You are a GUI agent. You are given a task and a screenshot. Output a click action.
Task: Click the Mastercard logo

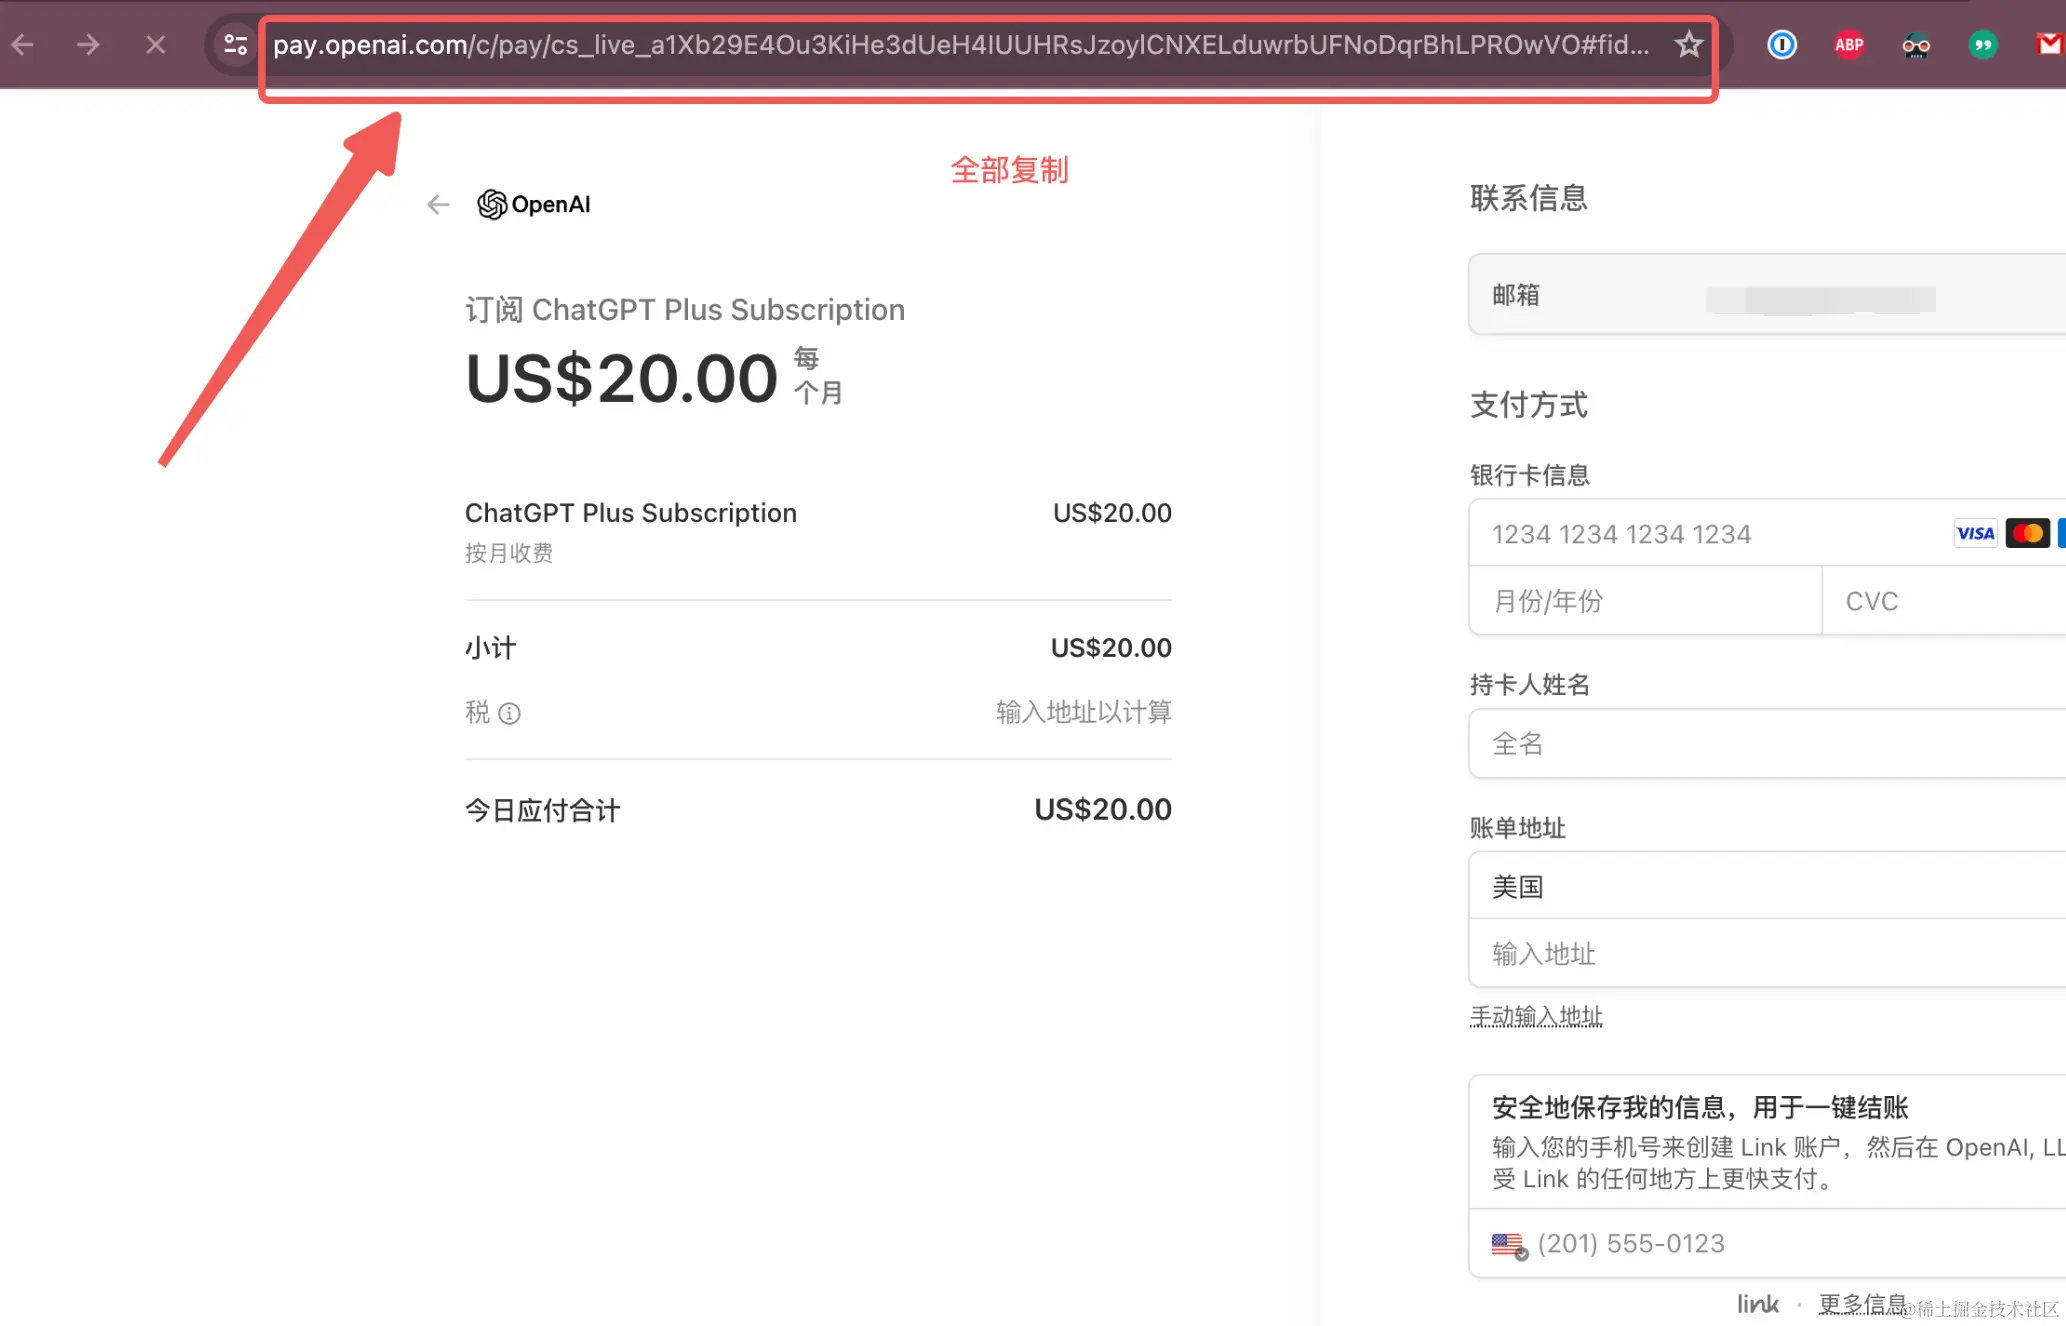tap(2029, 533)
